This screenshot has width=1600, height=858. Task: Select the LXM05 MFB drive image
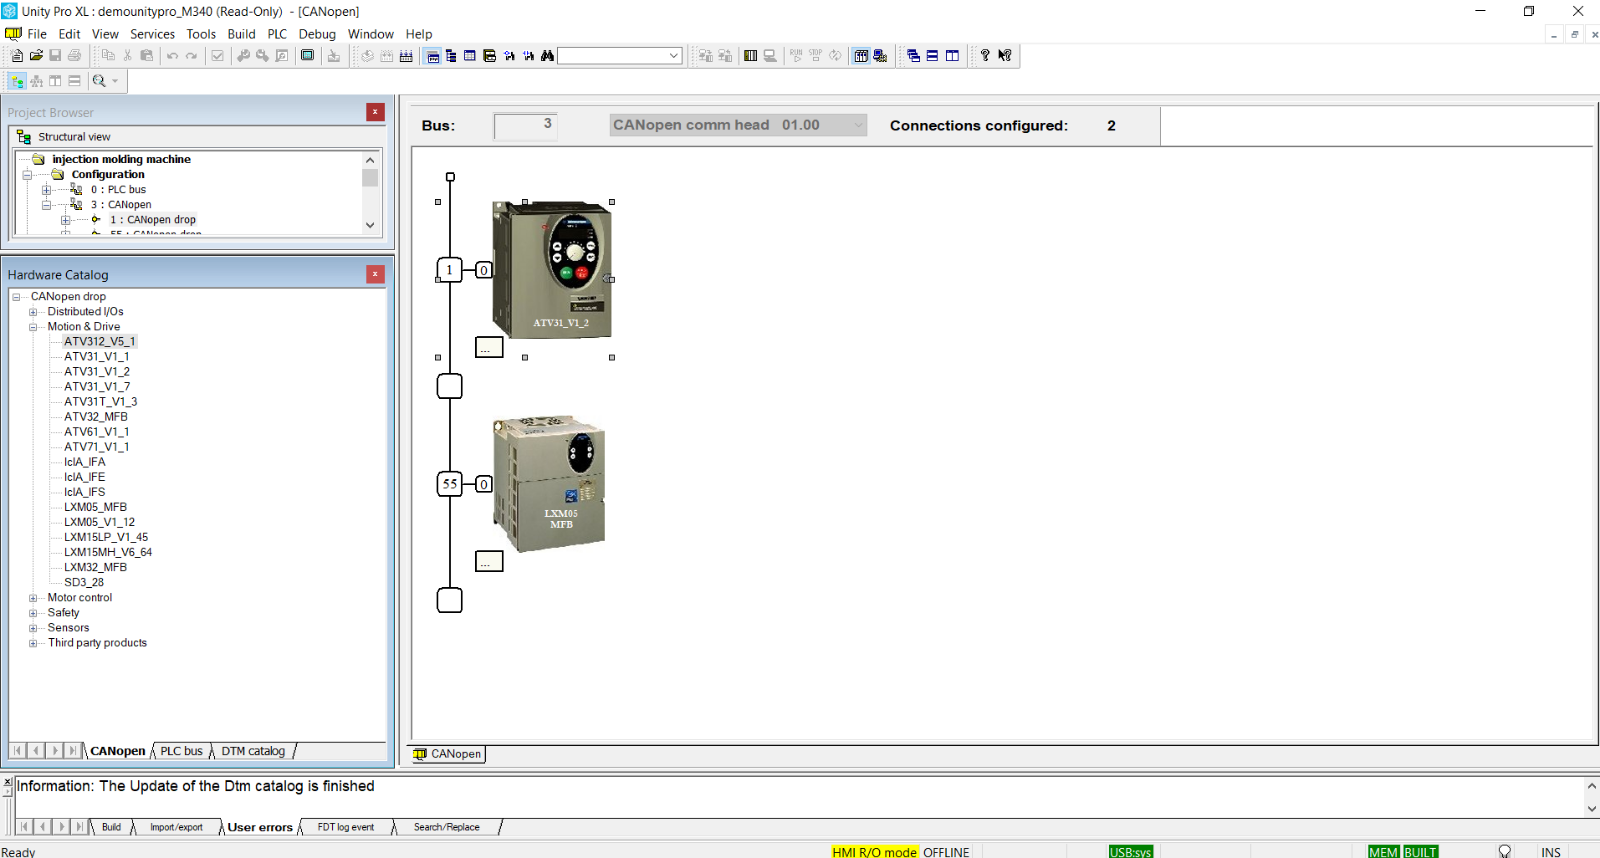click(549, 484)
